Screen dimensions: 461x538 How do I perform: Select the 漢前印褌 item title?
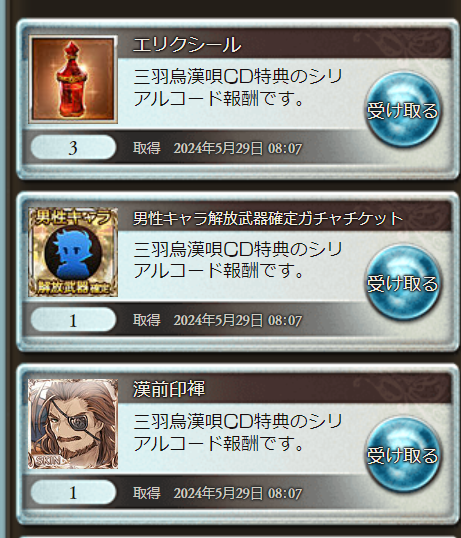click(169, 389)
